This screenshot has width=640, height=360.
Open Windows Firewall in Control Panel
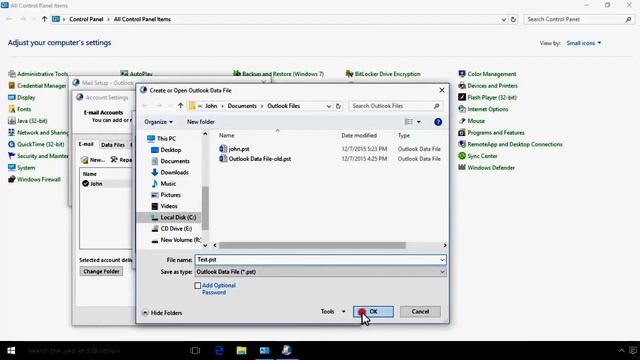(x=34, y=179)
